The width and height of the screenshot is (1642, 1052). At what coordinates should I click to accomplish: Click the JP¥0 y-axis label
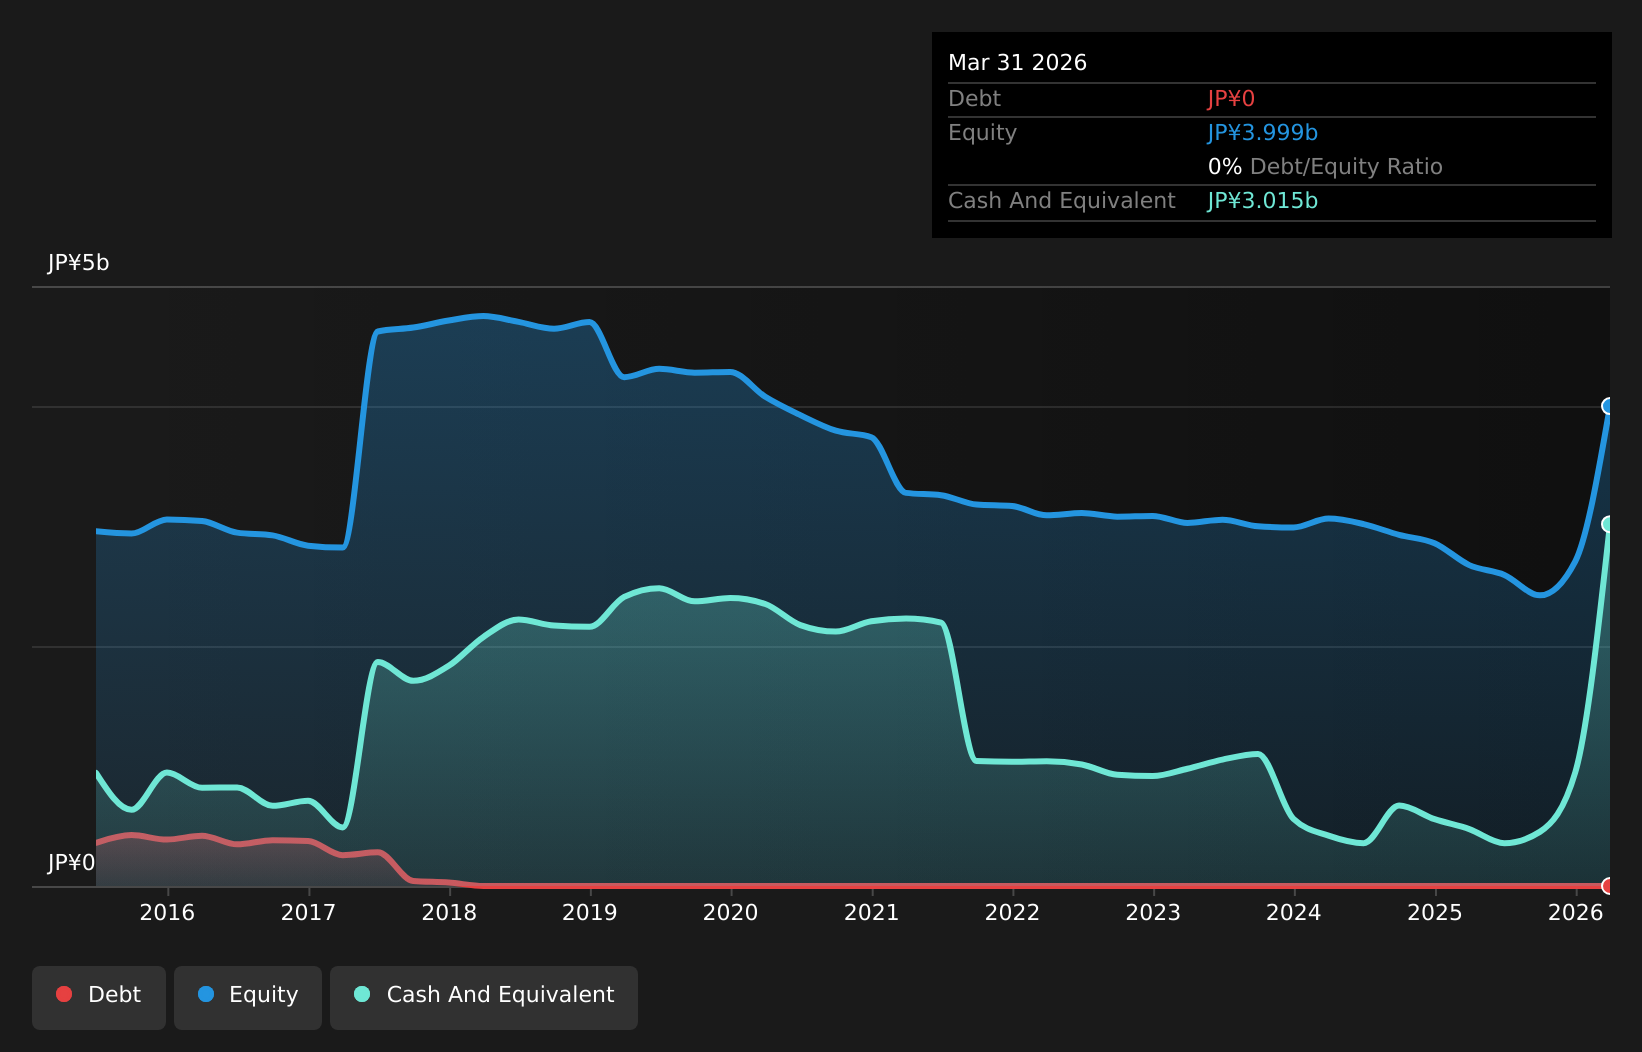point(71,863)
